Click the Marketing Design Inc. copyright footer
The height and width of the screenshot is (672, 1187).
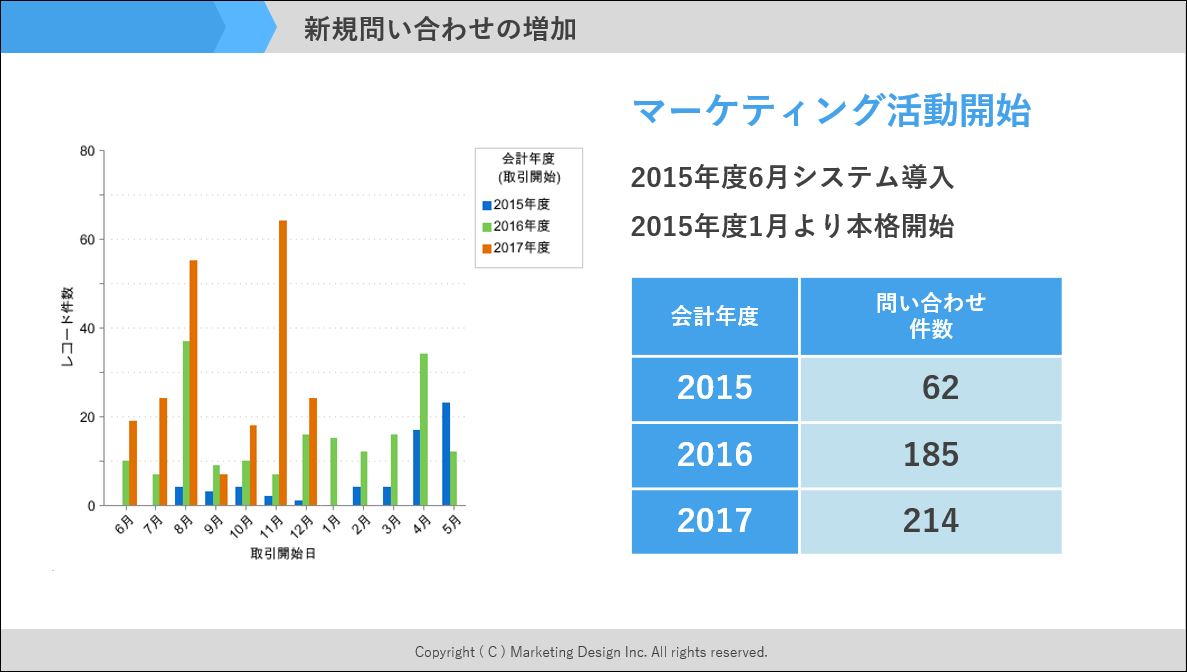tap(592, 652)
